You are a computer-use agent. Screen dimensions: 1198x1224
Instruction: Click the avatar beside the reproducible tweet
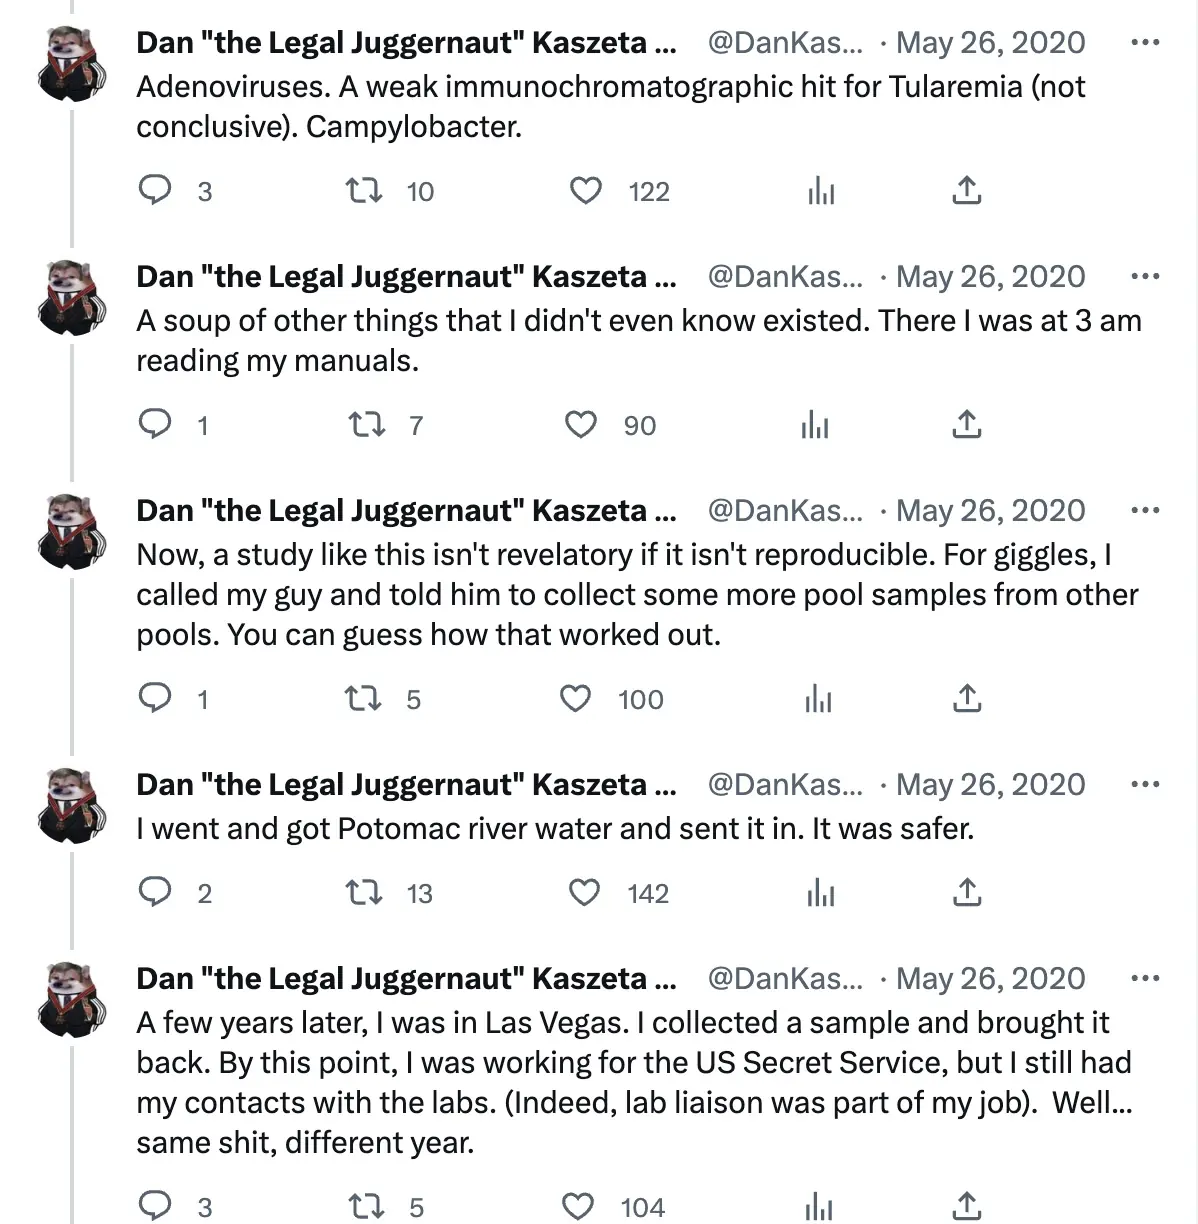72,531
